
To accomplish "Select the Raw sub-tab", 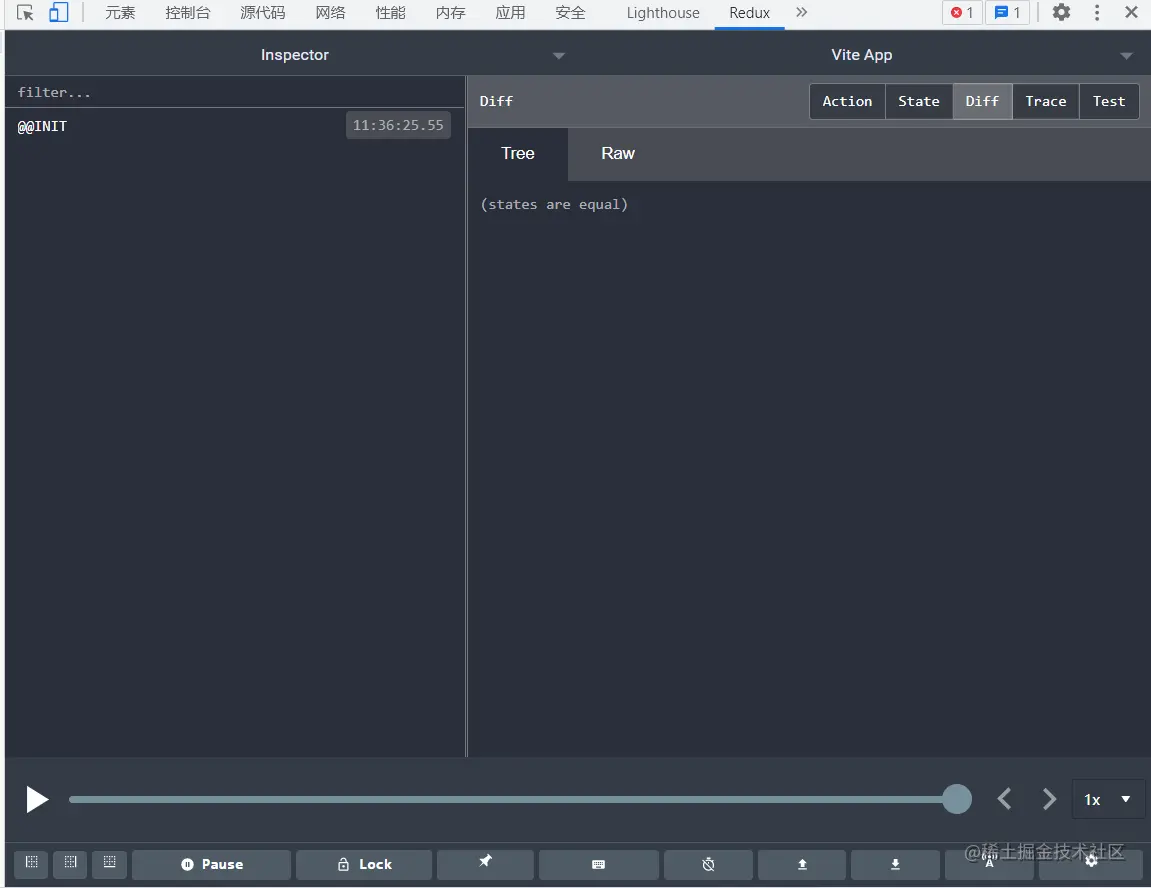I will tap(618, 153).
